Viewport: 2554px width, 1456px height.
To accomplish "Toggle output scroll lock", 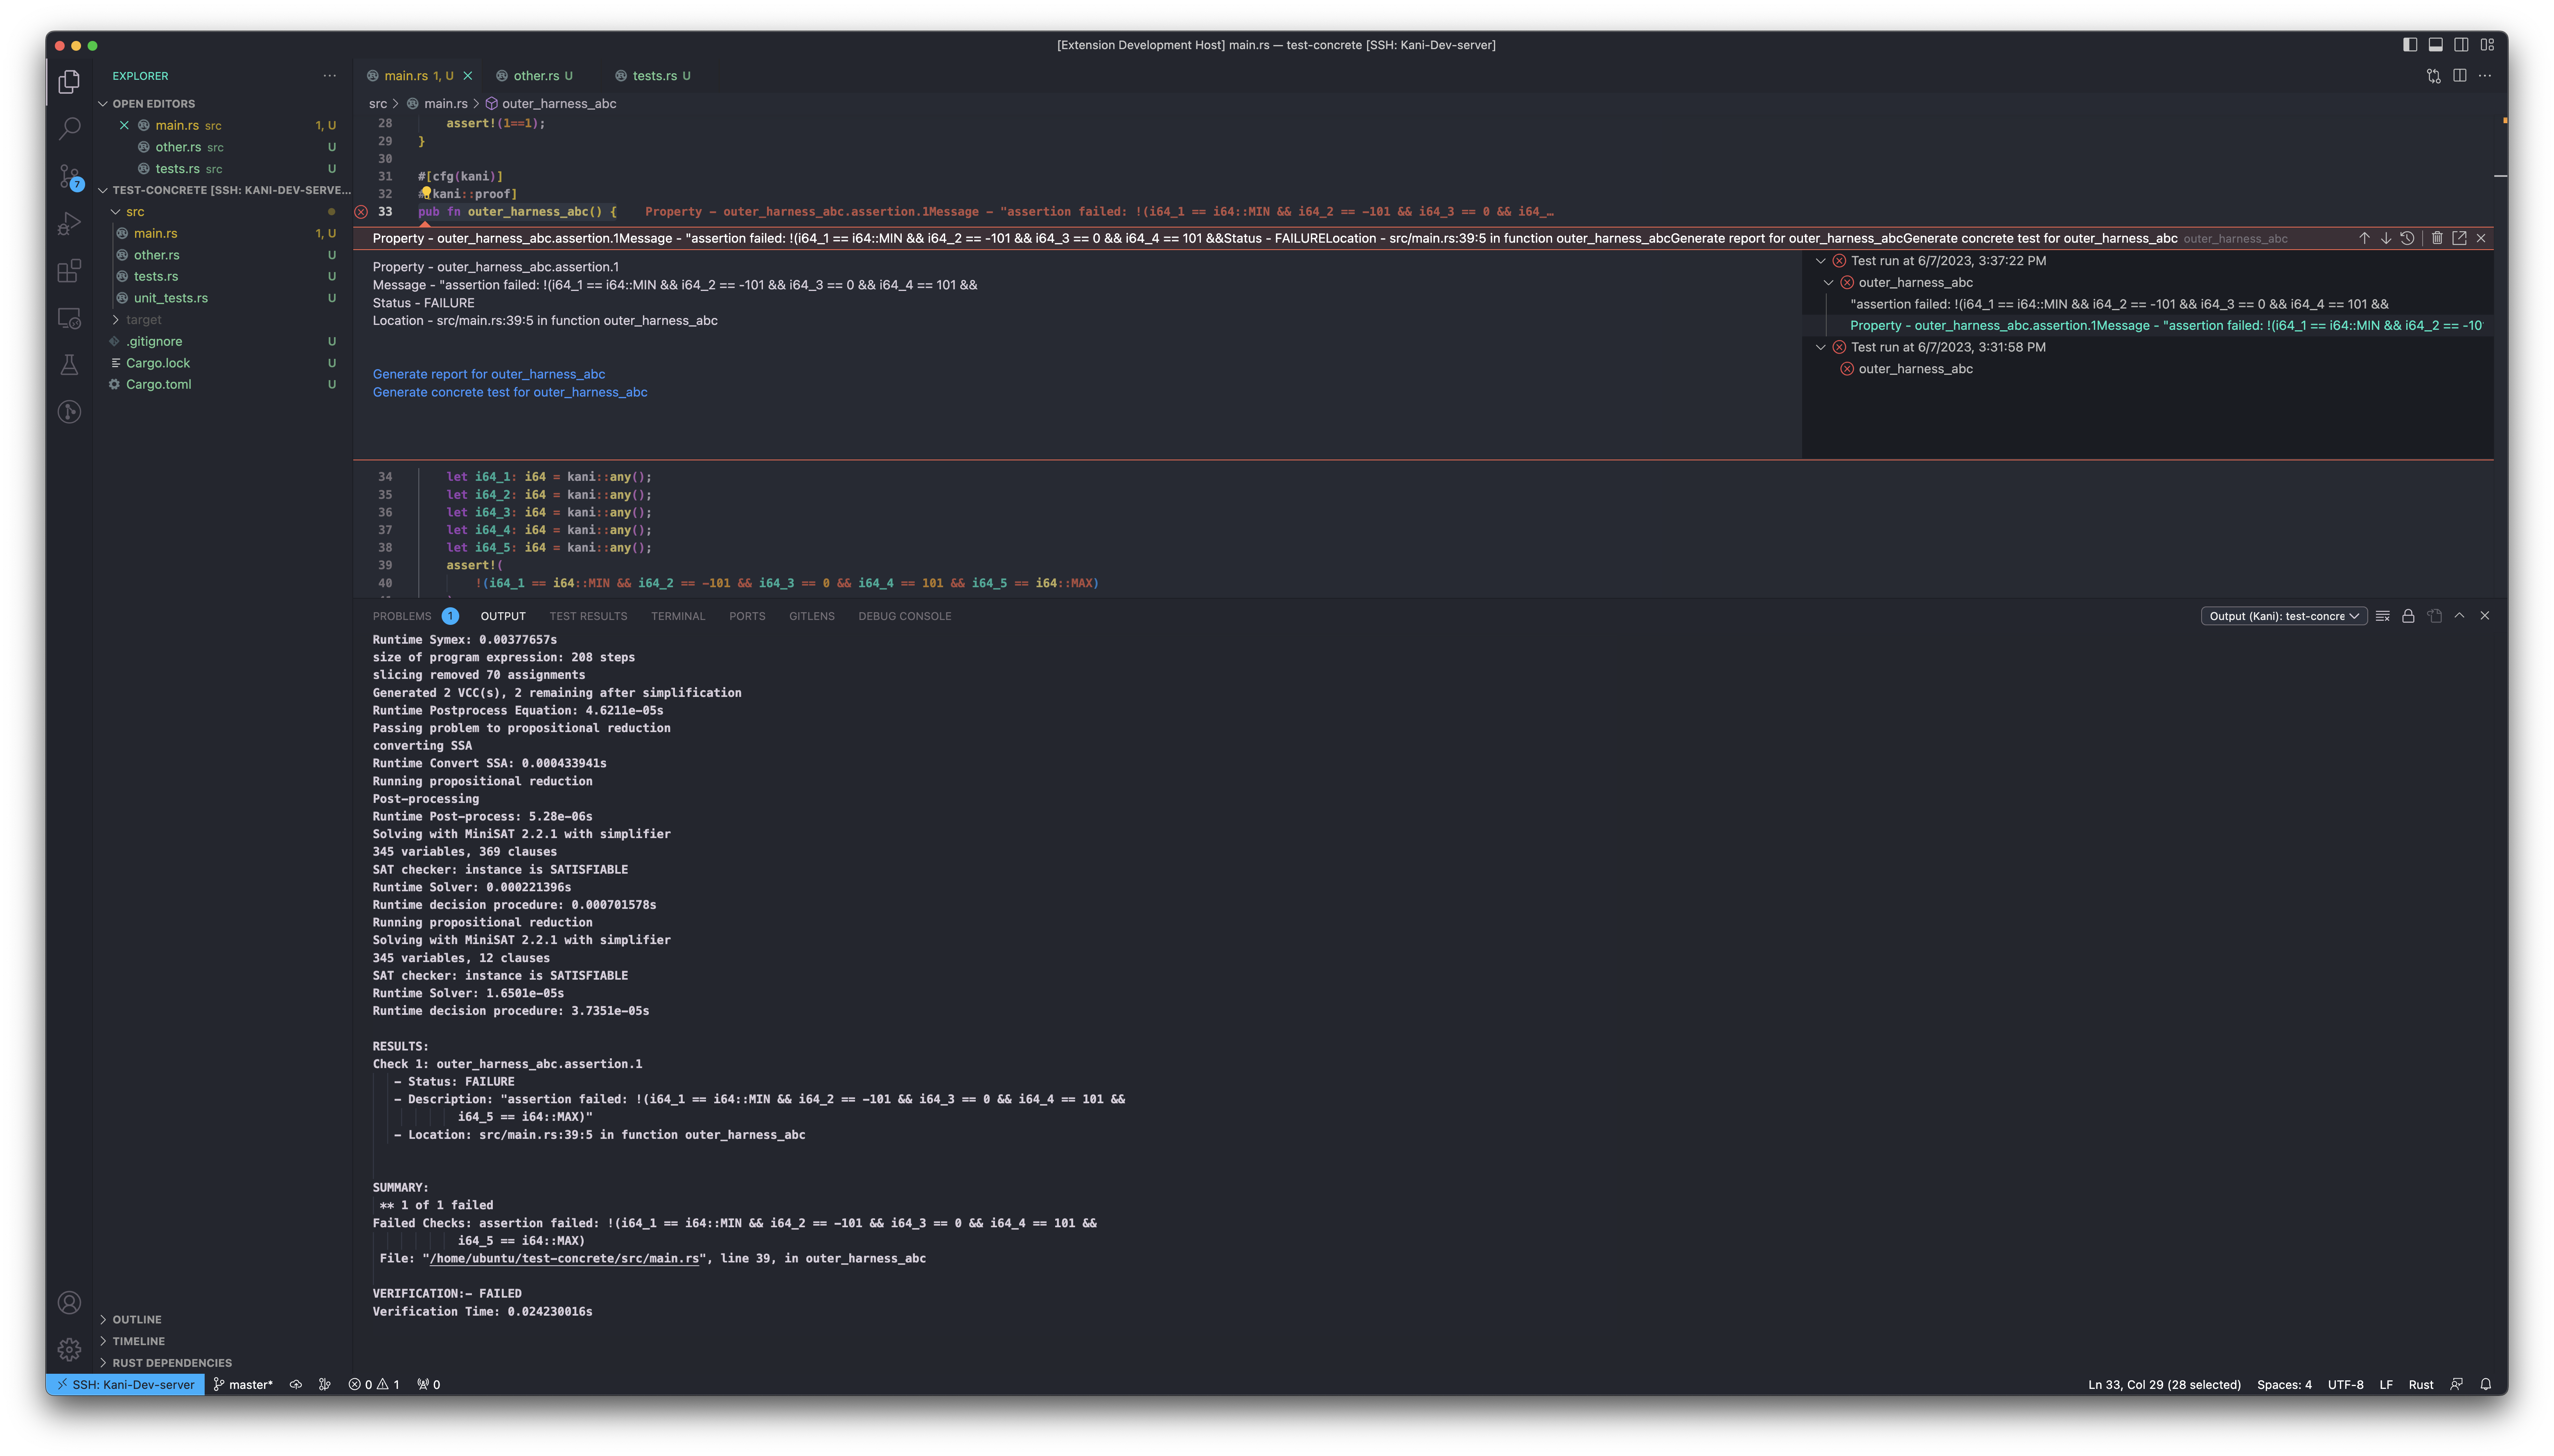I will pyautogui.click(x=2408, y=616).
